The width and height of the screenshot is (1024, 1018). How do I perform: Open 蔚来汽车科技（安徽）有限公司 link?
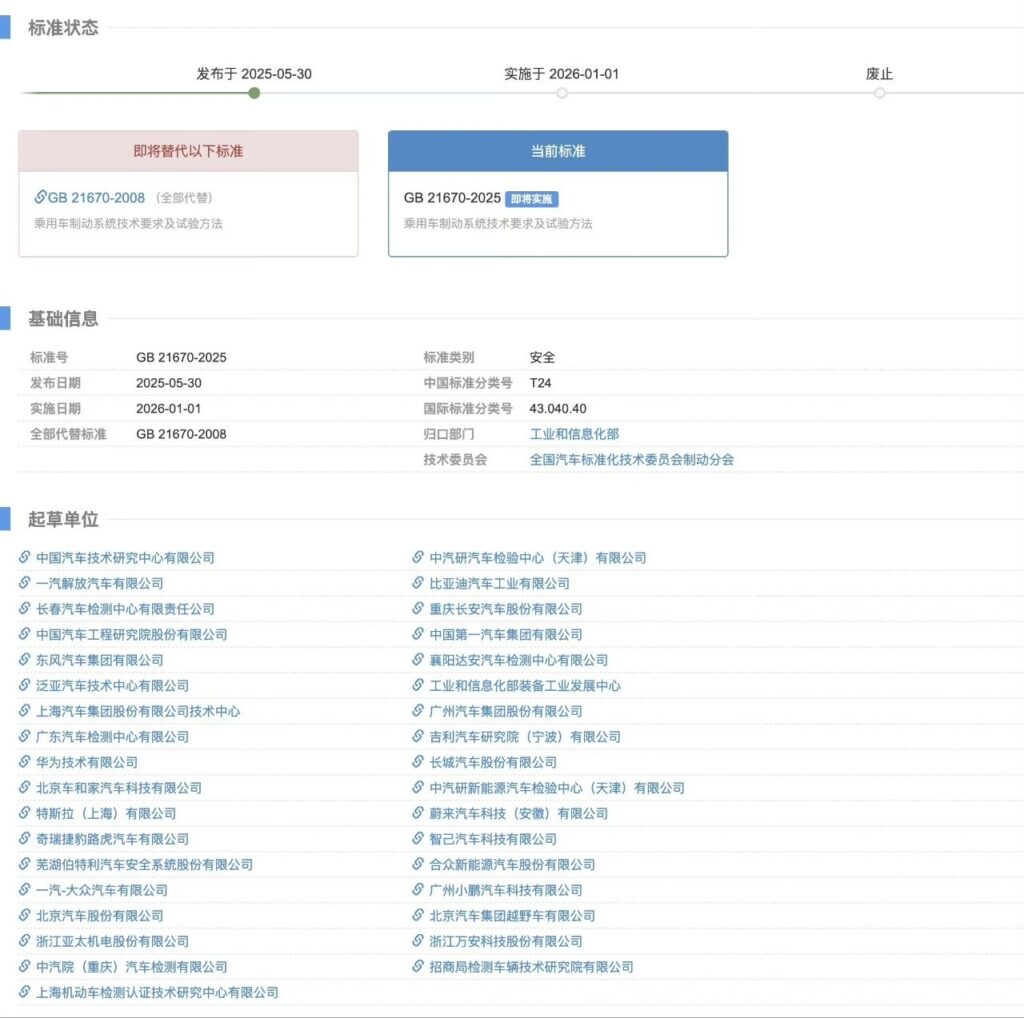coord(518,813)
